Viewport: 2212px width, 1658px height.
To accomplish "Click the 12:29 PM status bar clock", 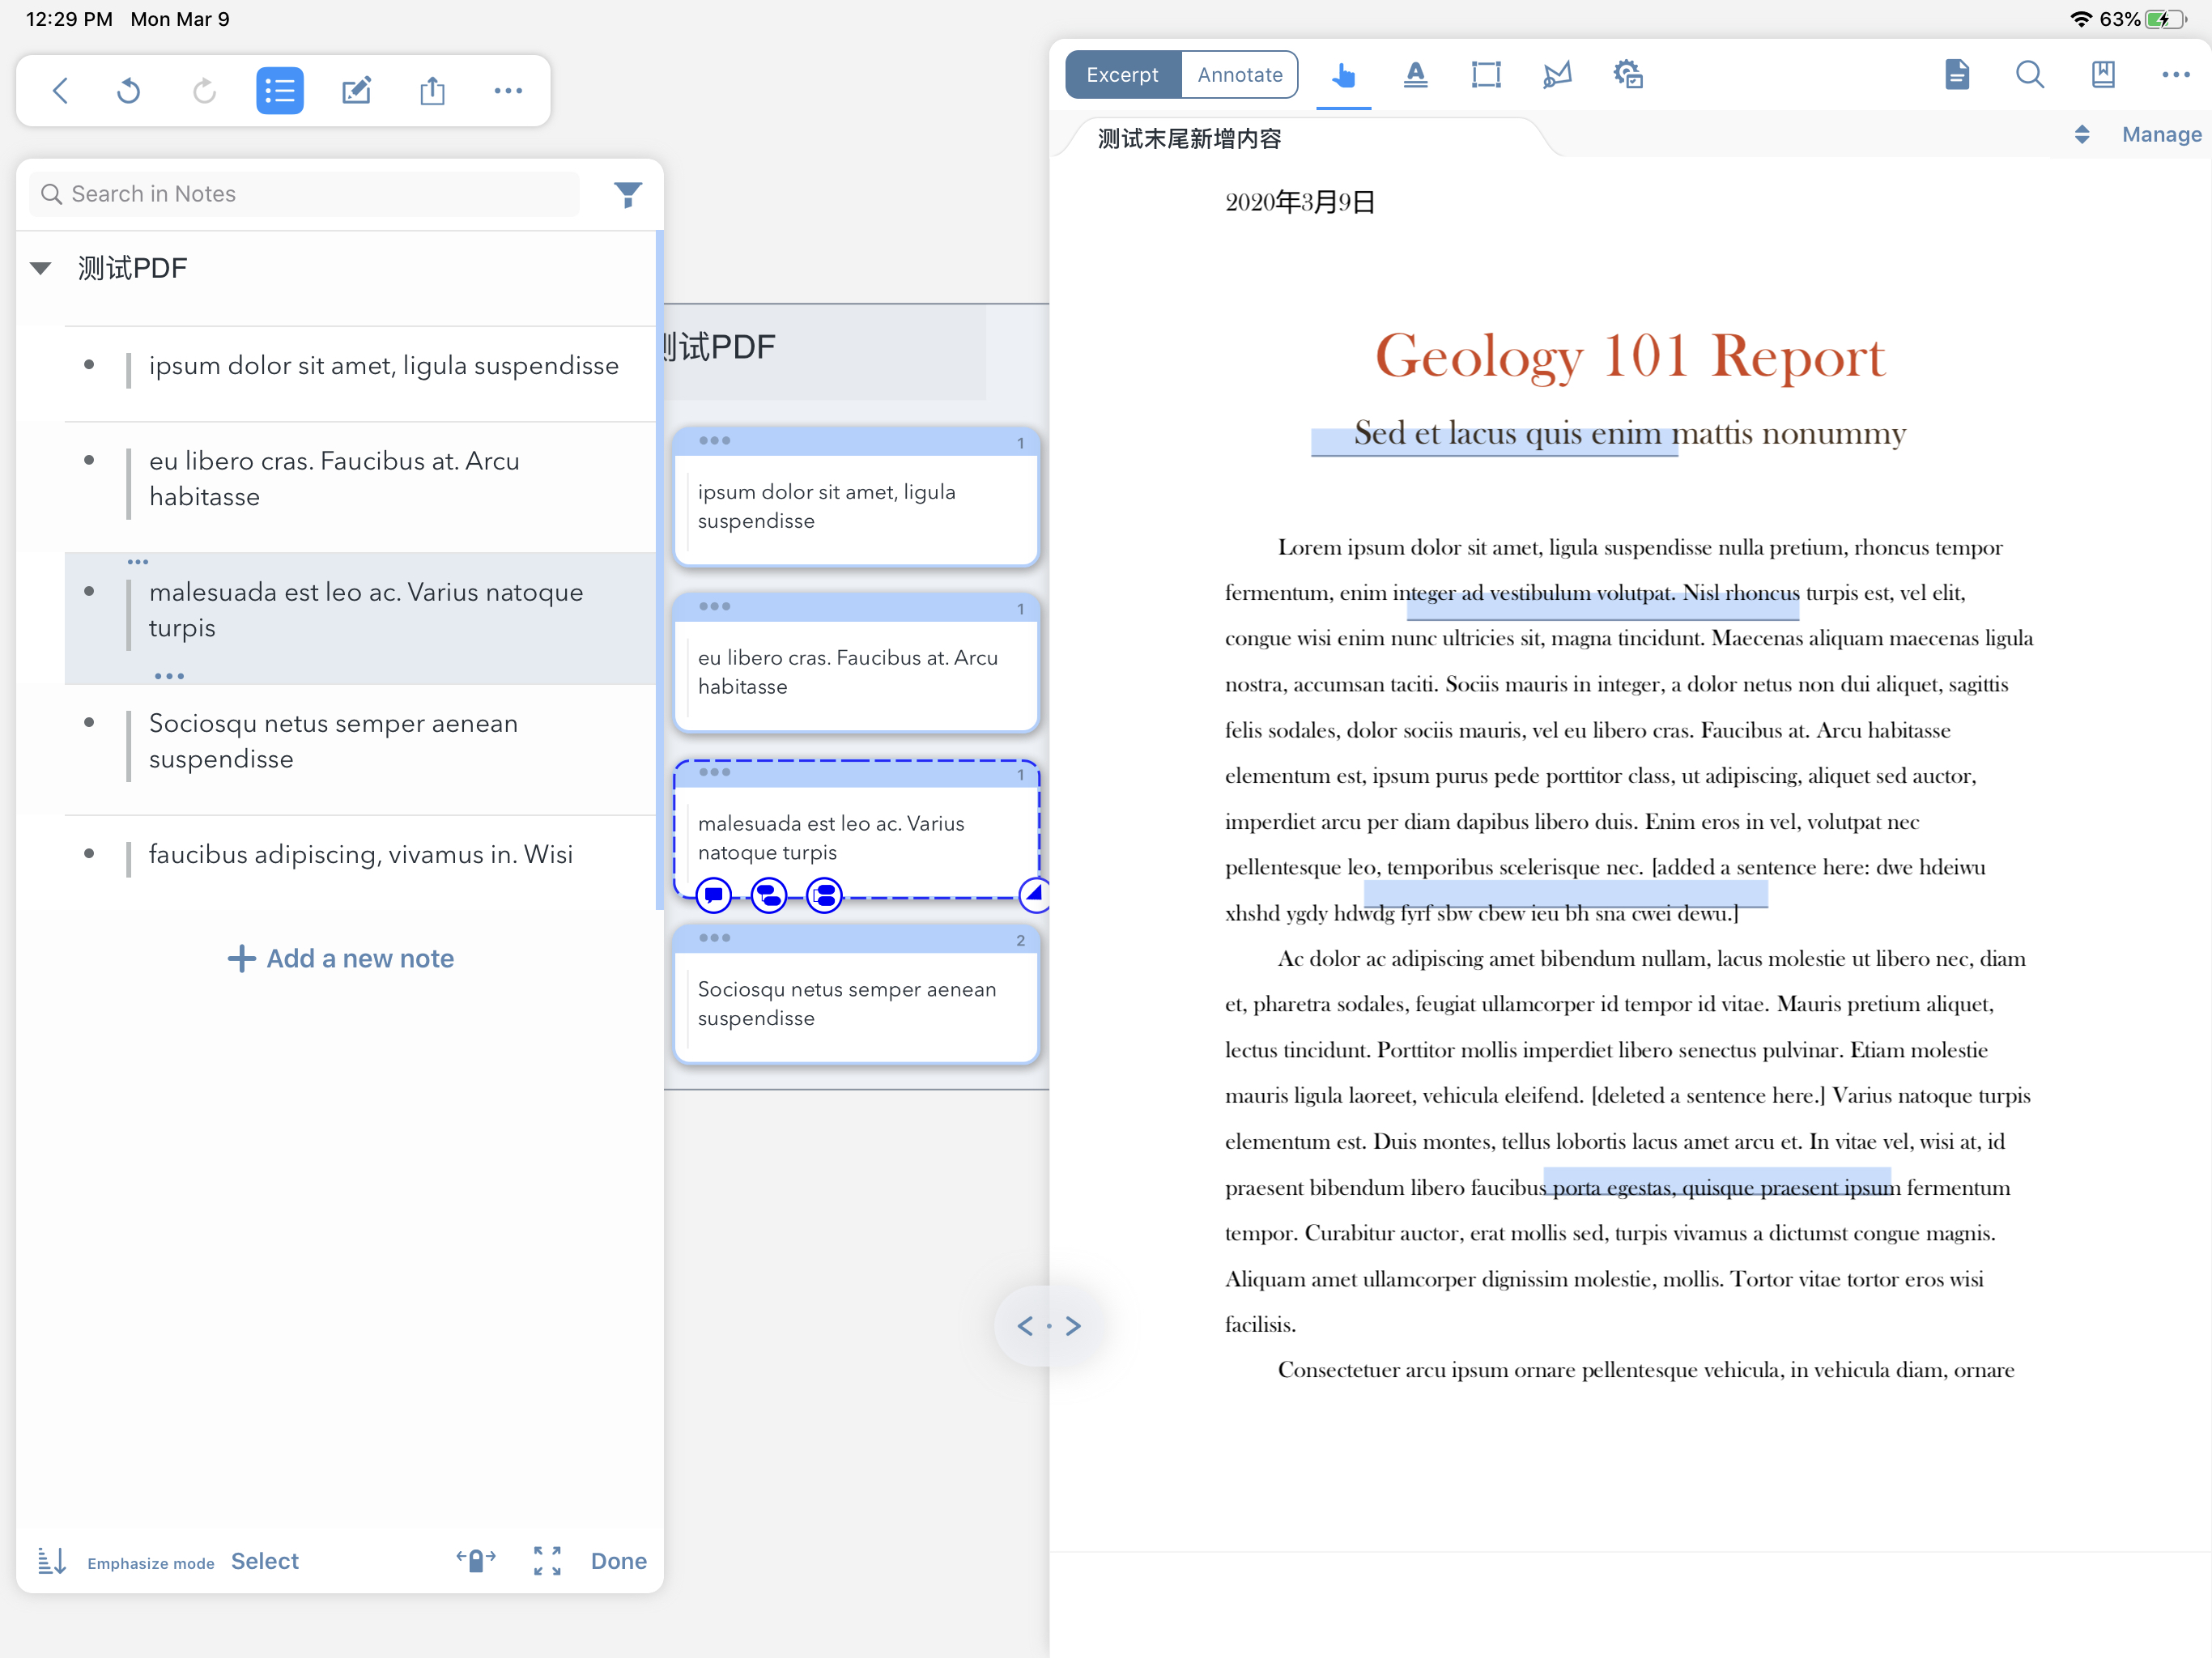I will [69, 19].
